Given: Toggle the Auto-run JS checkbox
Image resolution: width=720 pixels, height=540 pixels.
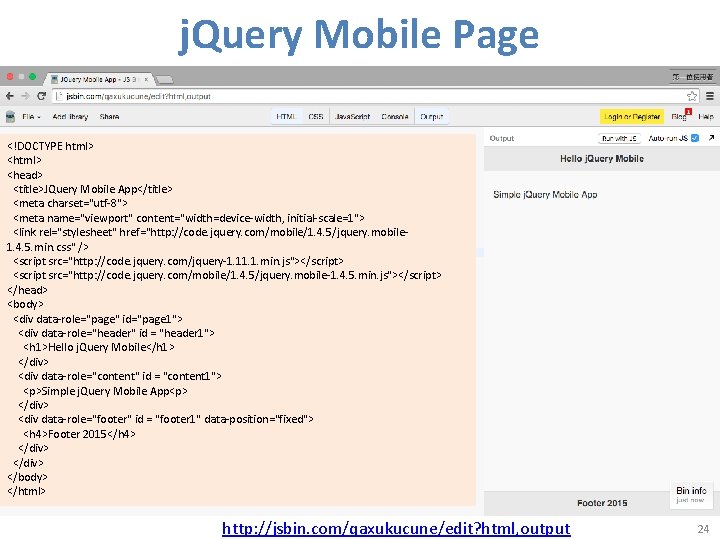Looking at the screenshot, I should (x=695, y=138).
